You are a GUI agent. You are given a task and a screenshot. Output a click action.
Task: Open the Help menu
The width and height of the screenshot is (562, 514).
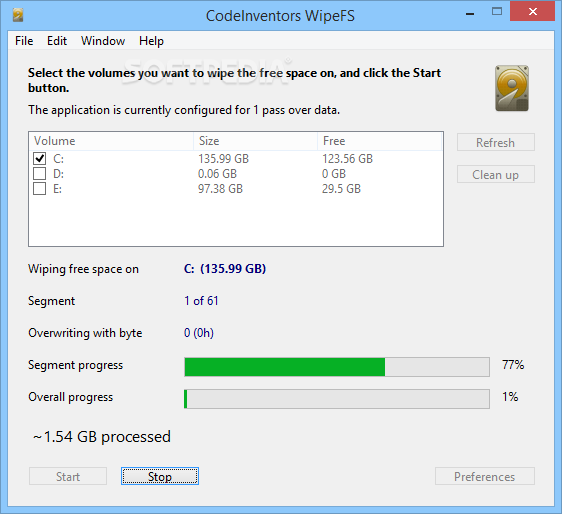pyautogui.click(x=151, y=41)
